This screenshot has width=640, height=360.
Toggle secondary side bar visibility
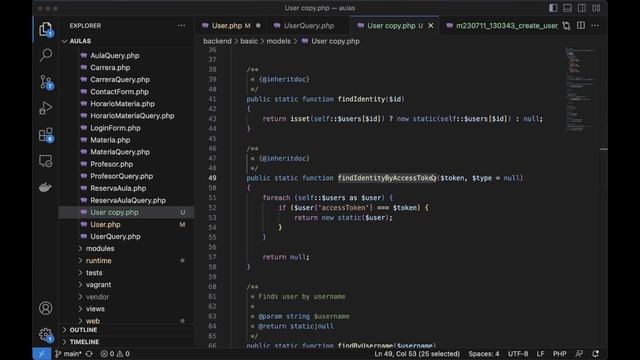pos(582,8)
